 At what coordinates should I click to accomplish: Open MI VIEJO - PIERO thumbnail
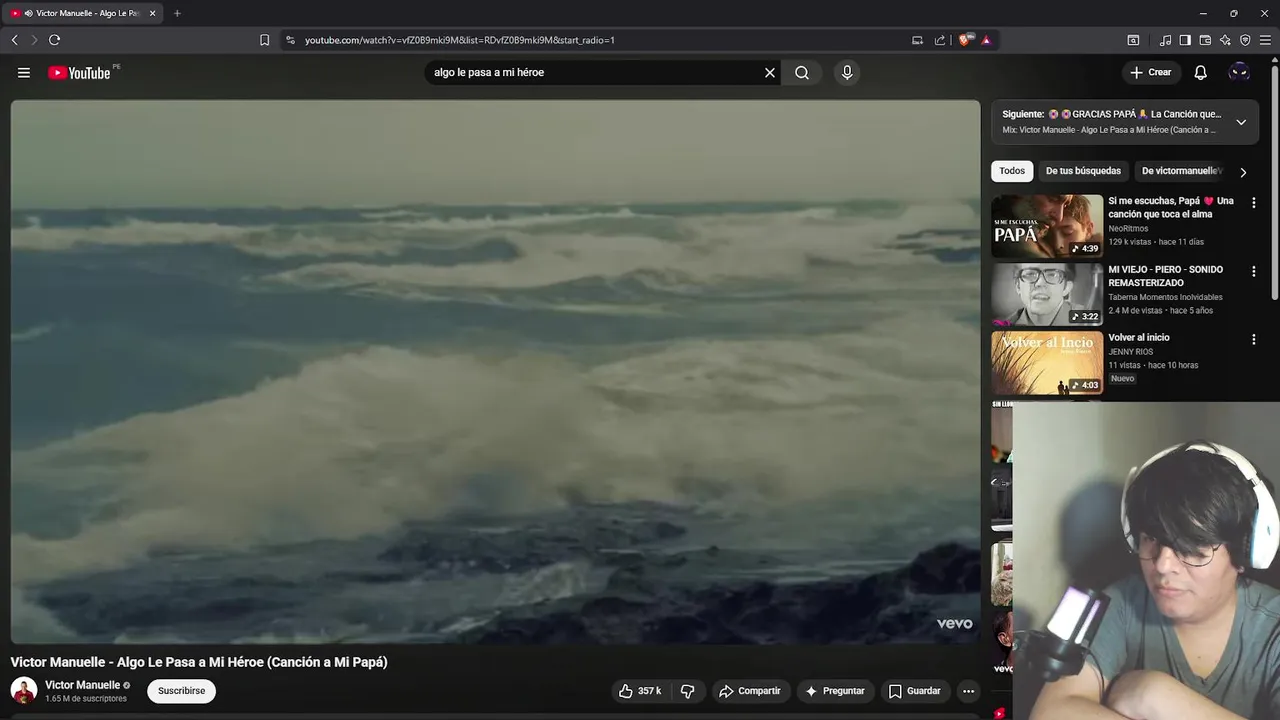pyautogui.click(x=1047, y=294)
